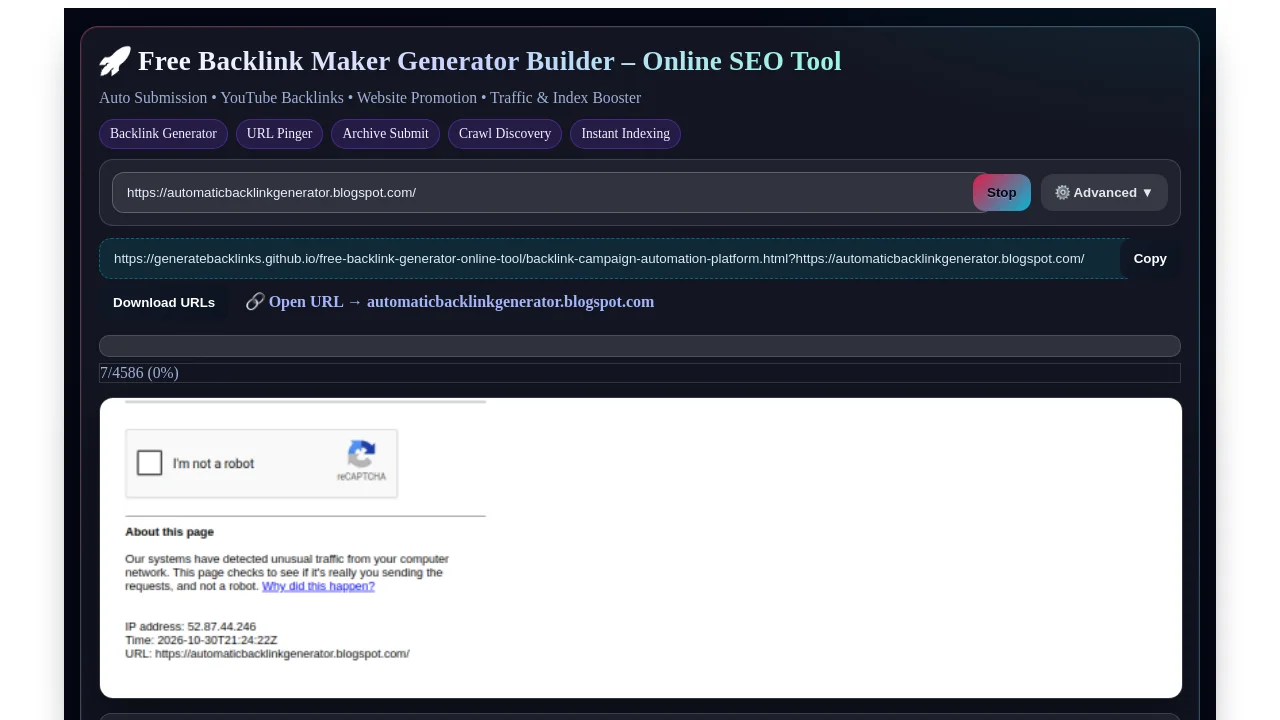The width and height of the screenshot is (1280, 720).
Task: Click the generated backlink URL field
Action: tap(613, 259)
